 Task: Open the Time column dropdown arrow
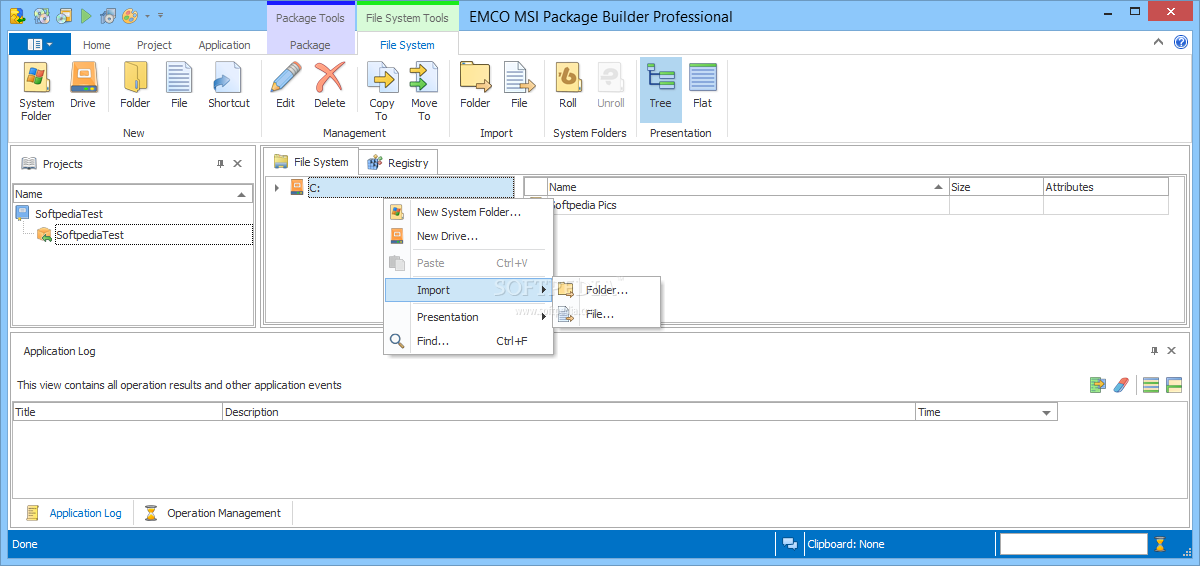(1047, 413)
